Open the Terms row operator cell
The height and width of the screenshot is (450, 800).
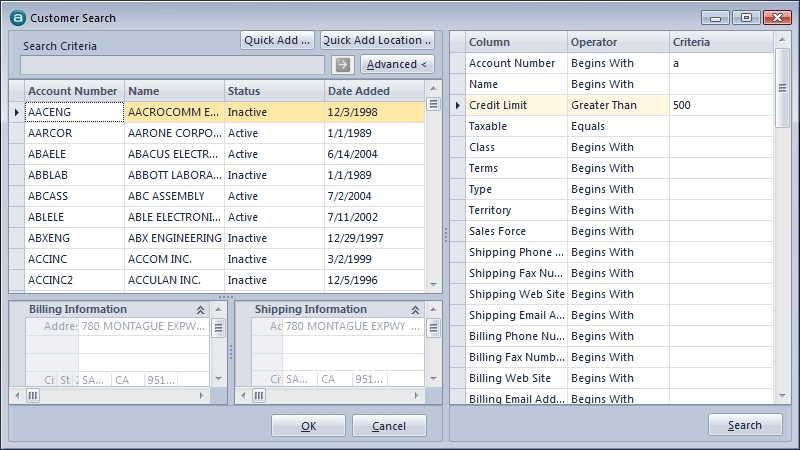(618, 168)
